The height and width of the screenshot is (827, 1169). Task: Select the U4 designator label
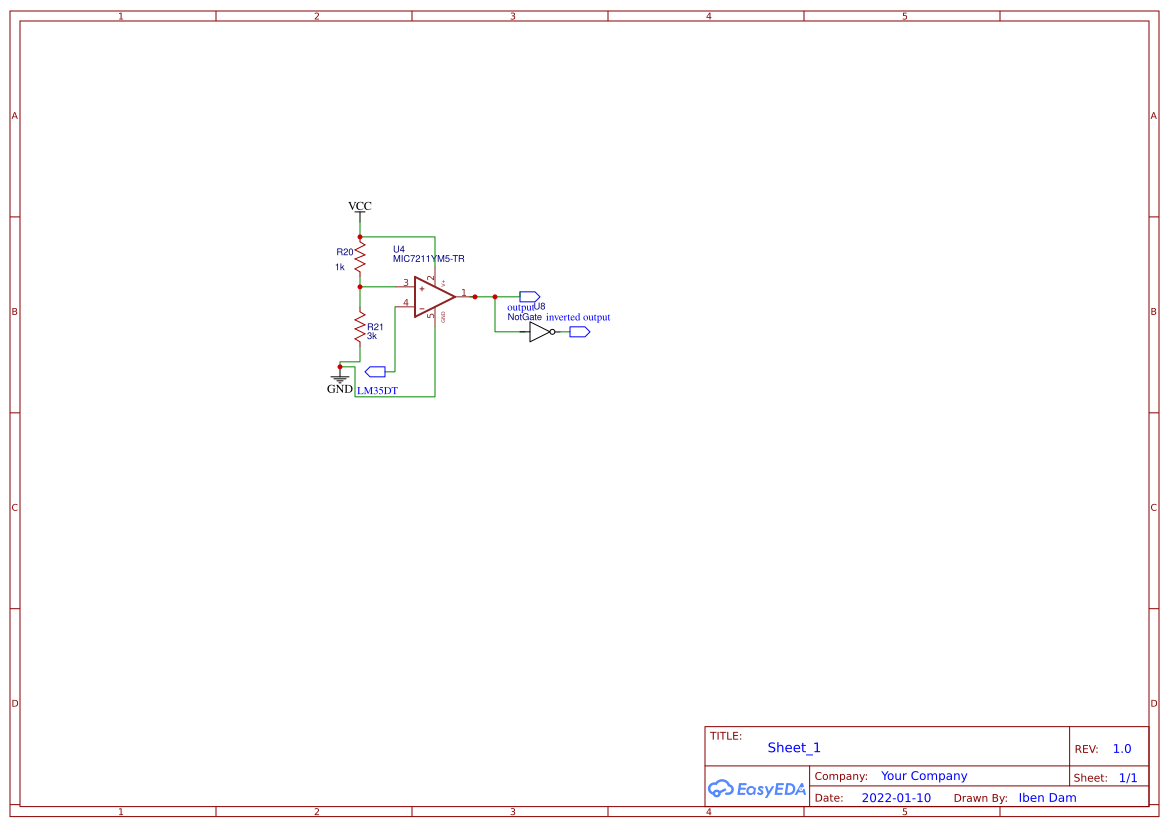pos(399,249)
